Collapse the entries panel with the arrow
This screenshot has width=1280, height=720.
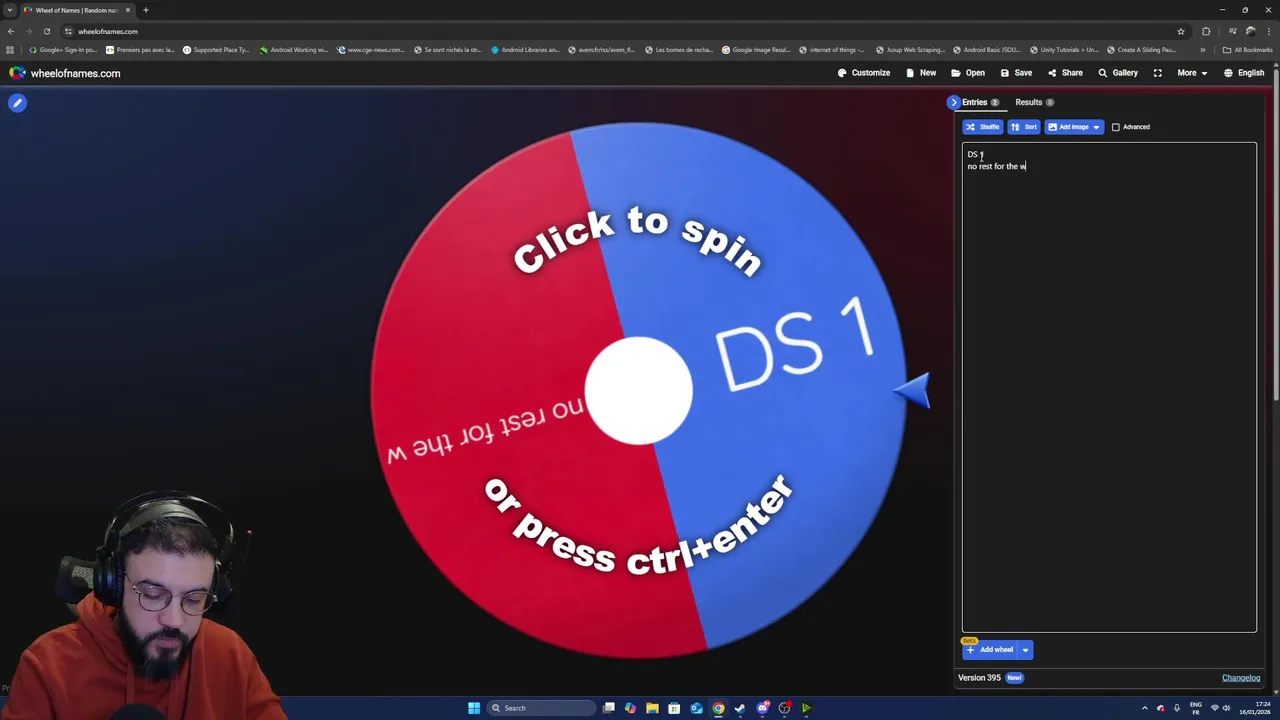pos(954,102)
